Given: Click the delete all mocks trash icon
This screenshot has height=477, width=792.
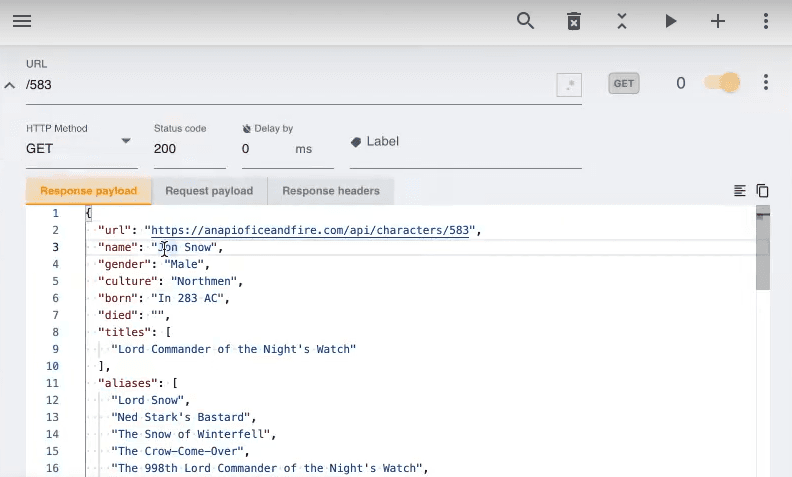Looking at the screenshot, I should pos(574,21).
